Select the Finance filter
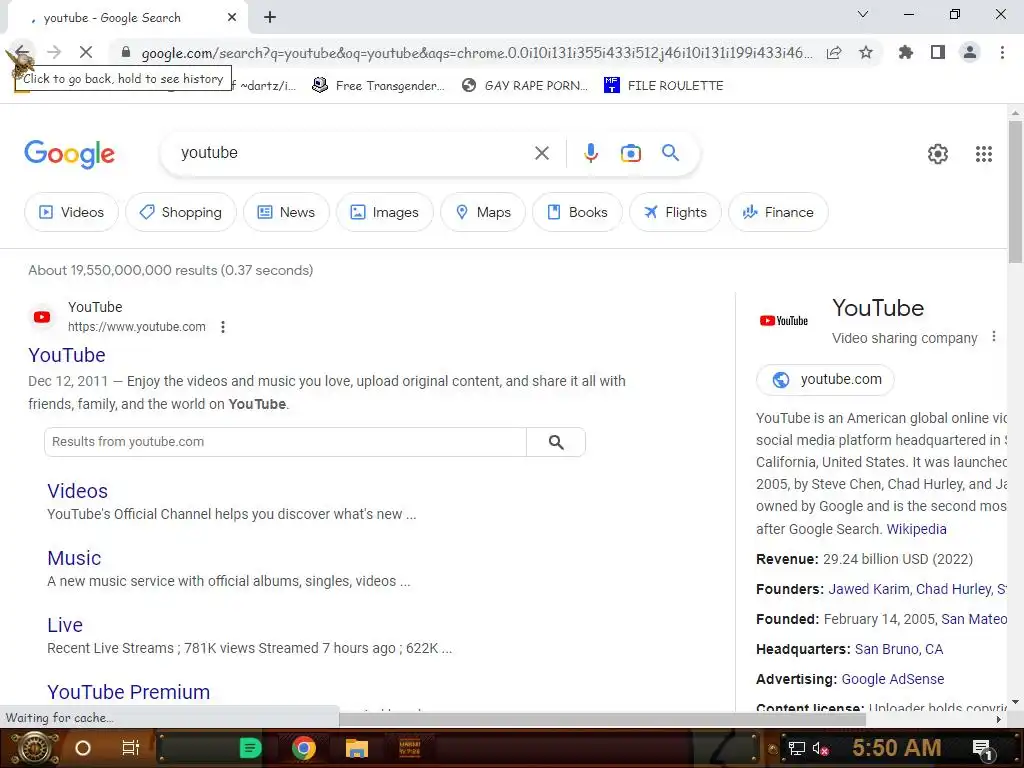Image resolution: width=1024 pixels, height=768 pixels. pyautogui.click(x=778, y=212)
